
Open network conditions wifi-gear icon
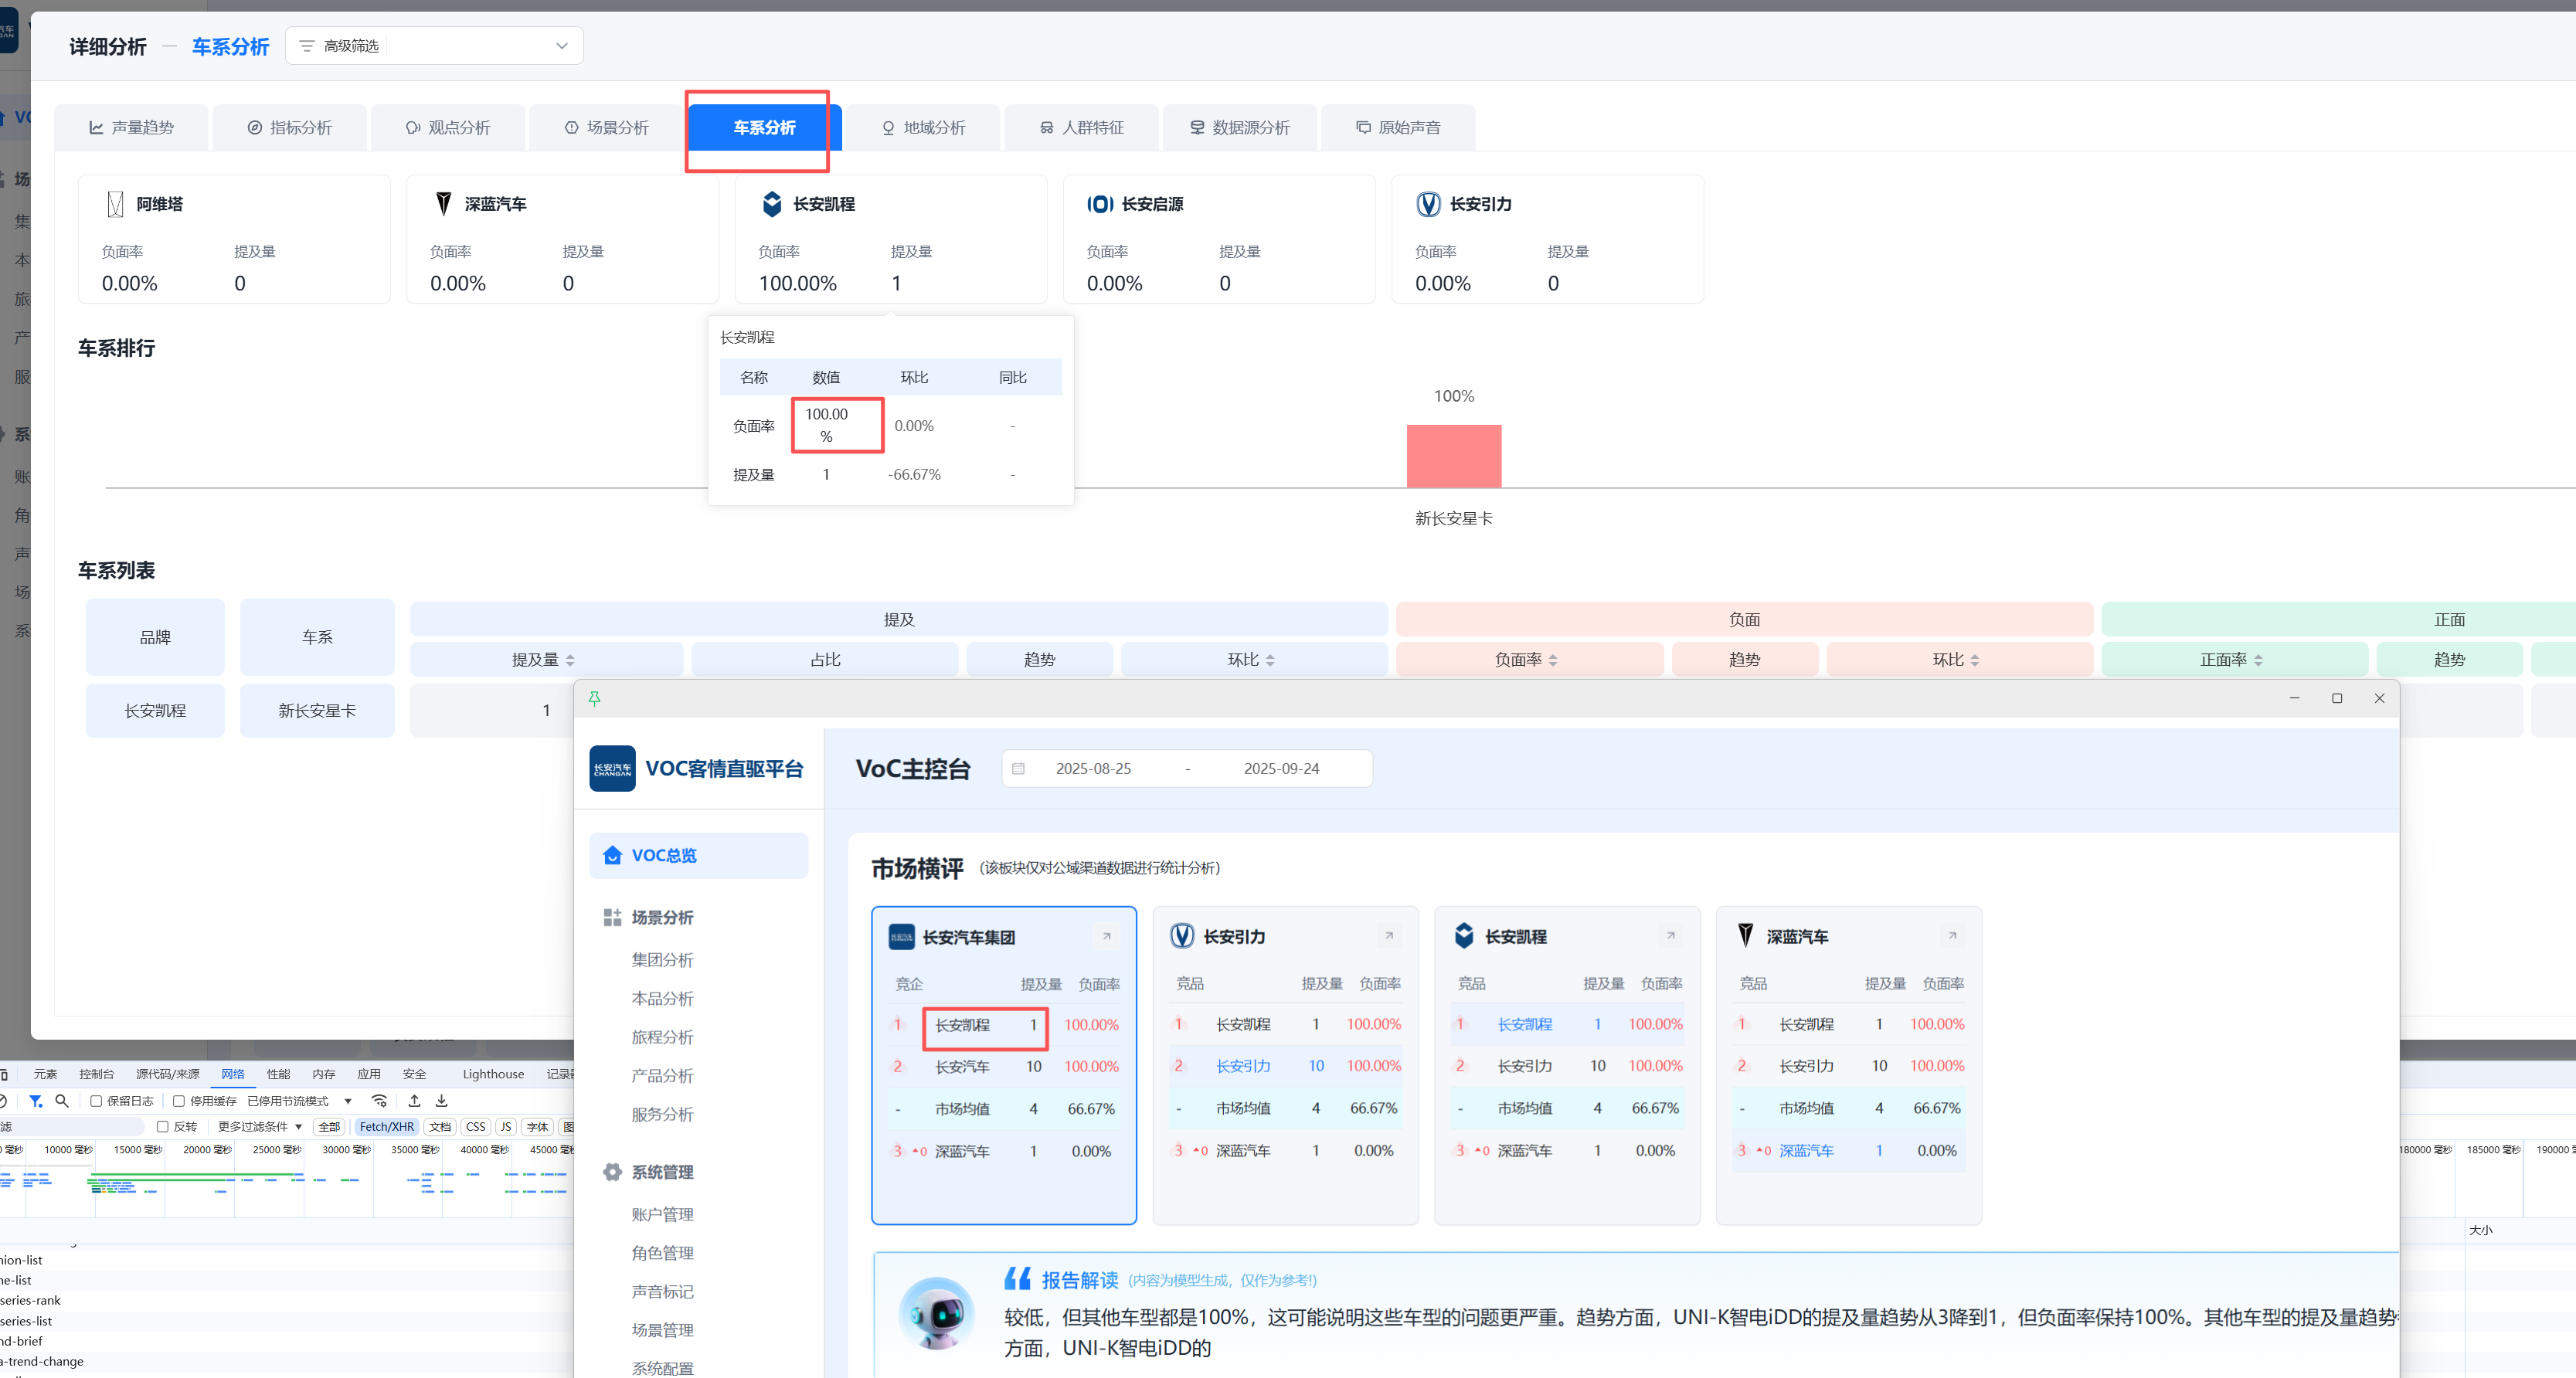(x=379, y=1101)
